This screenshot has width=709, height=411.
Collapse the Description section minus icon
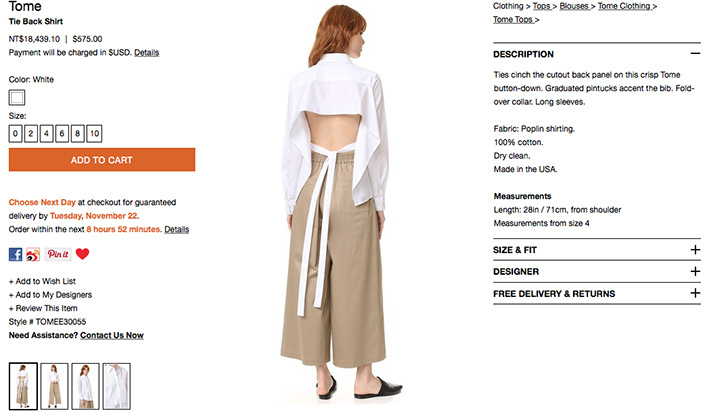695,54
